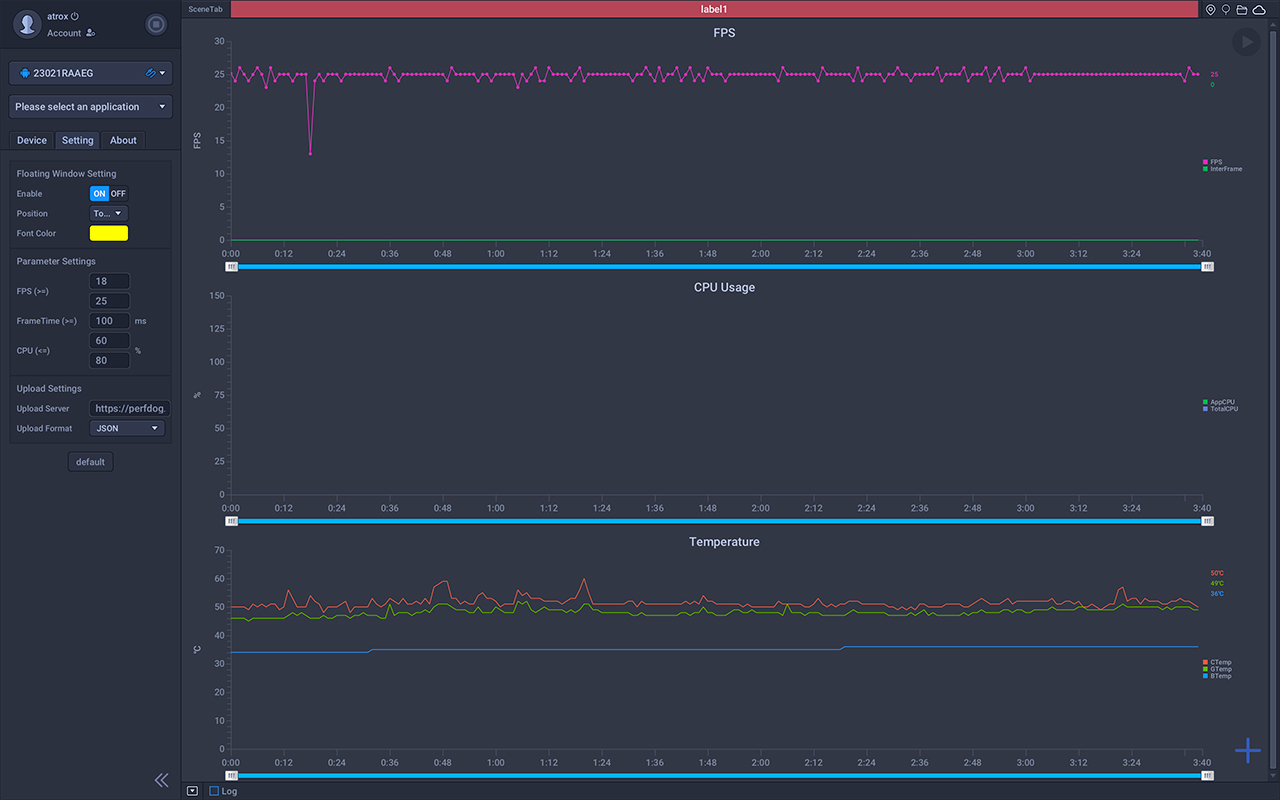Pick the yellow Font Color swatch
Image resolution: width=1280 pixels, height=800 pixels.
pyautogui.click(x=109, y=233)
